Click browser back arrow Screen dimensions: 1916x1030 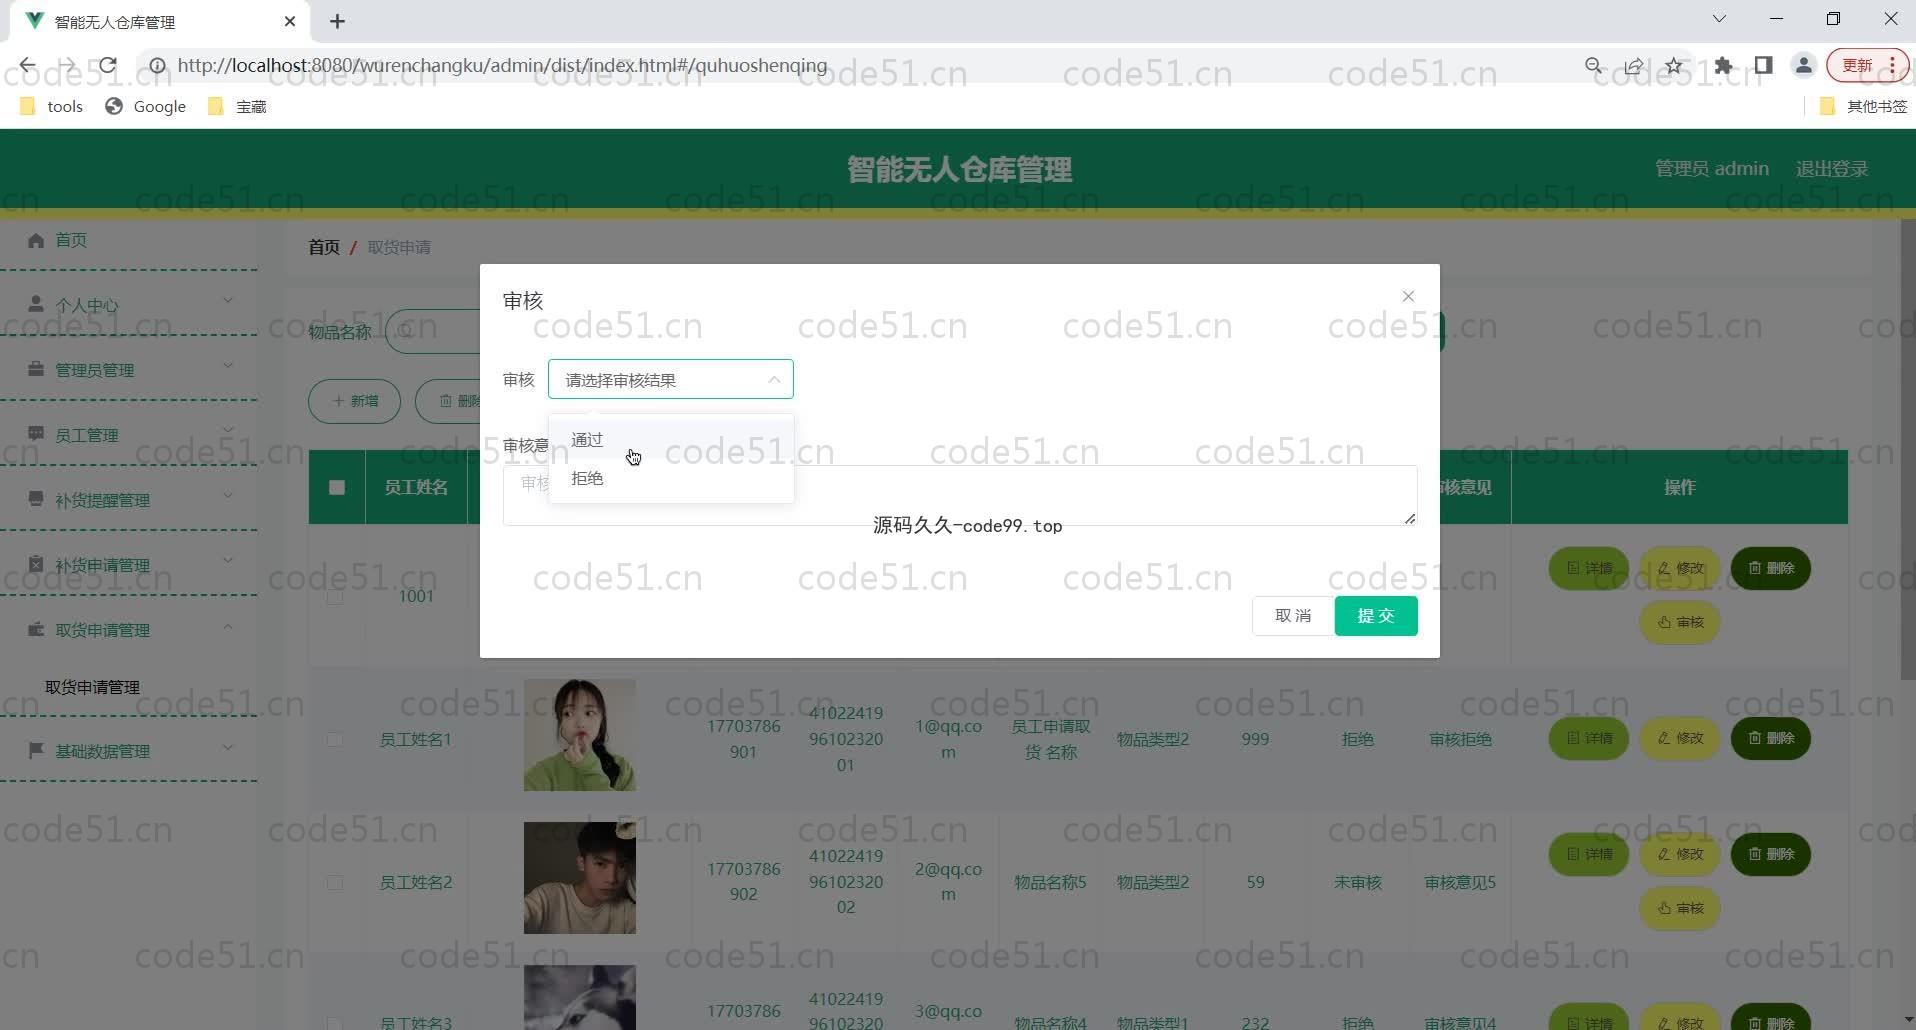[x=27, y=65]
